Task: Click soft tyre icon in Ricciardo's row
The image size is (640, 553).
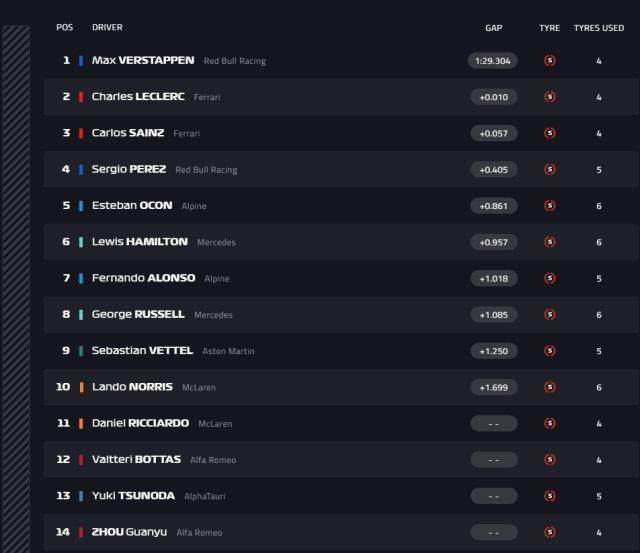Action: pyautogui.click(x=549, y=423)
